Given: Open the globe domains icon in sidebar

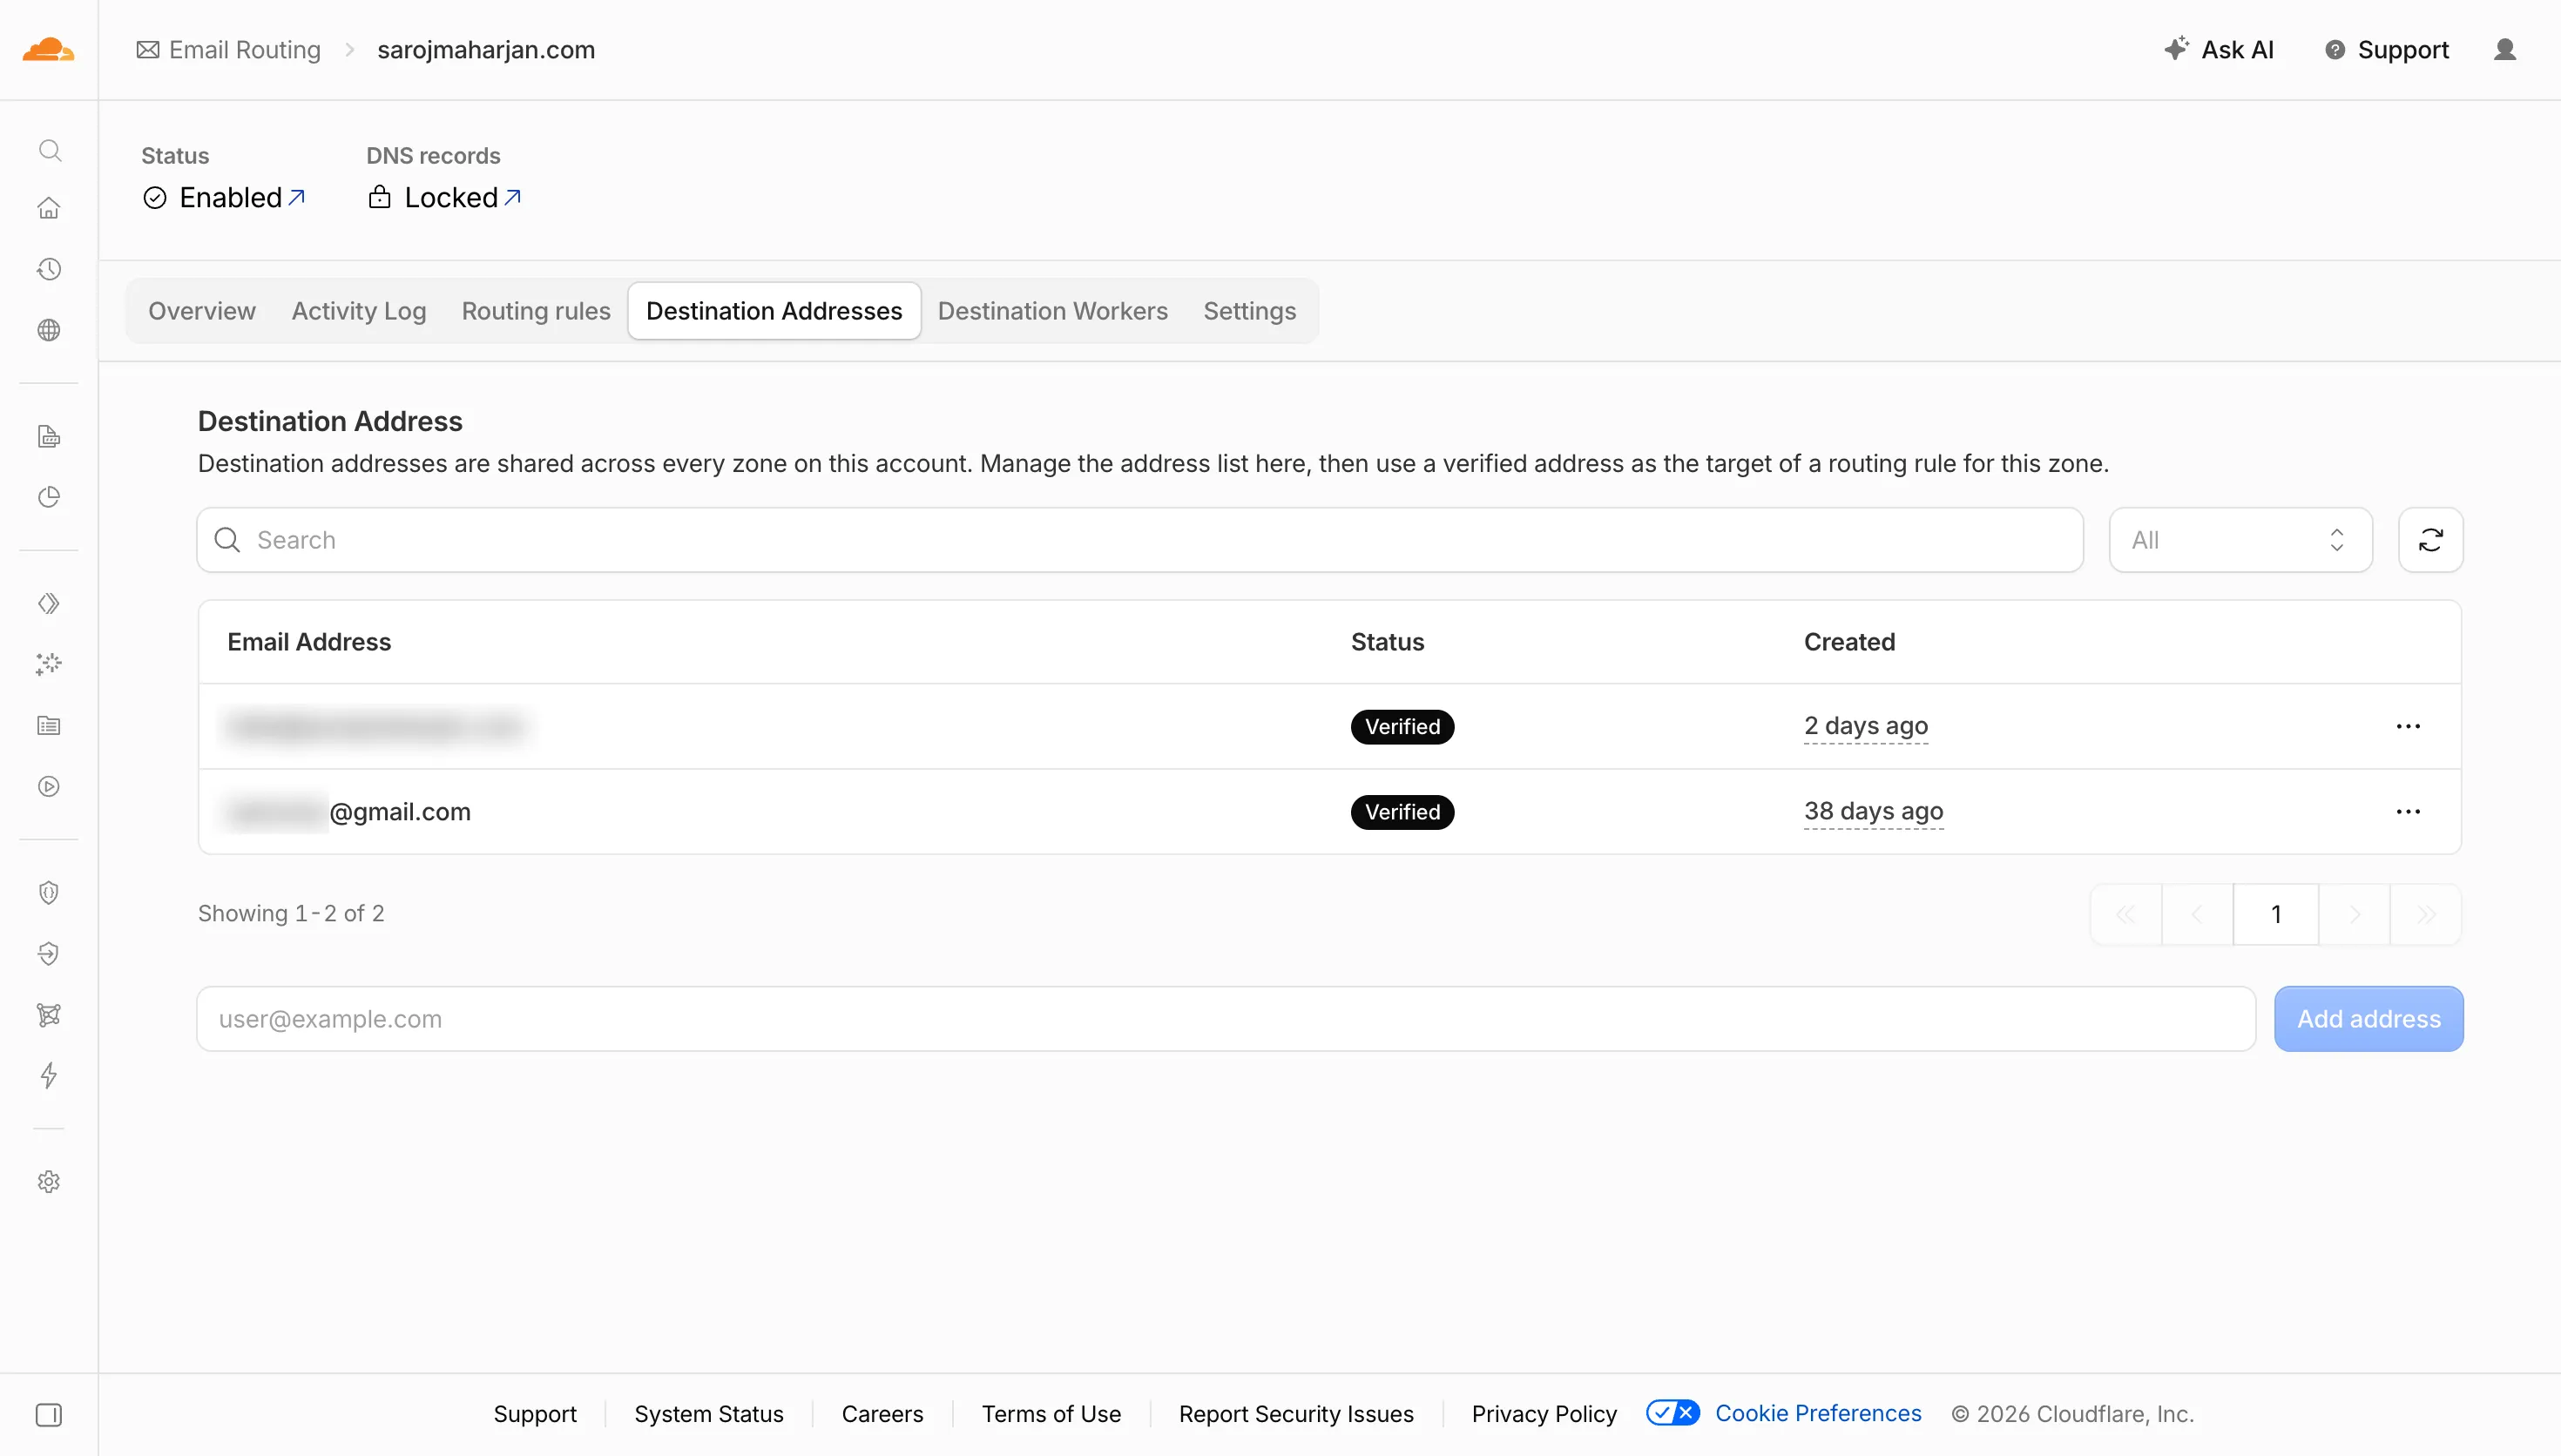Looking at the screenshot, I should (49, 330).
